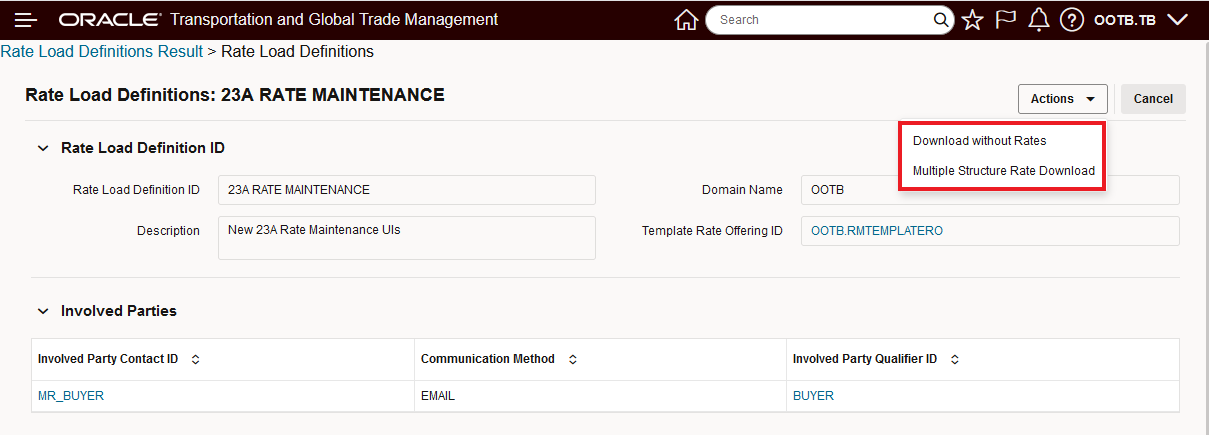Open the Watchlist flag icon
Screen dimensions: 1209x435
click(x=1006, y=20)
